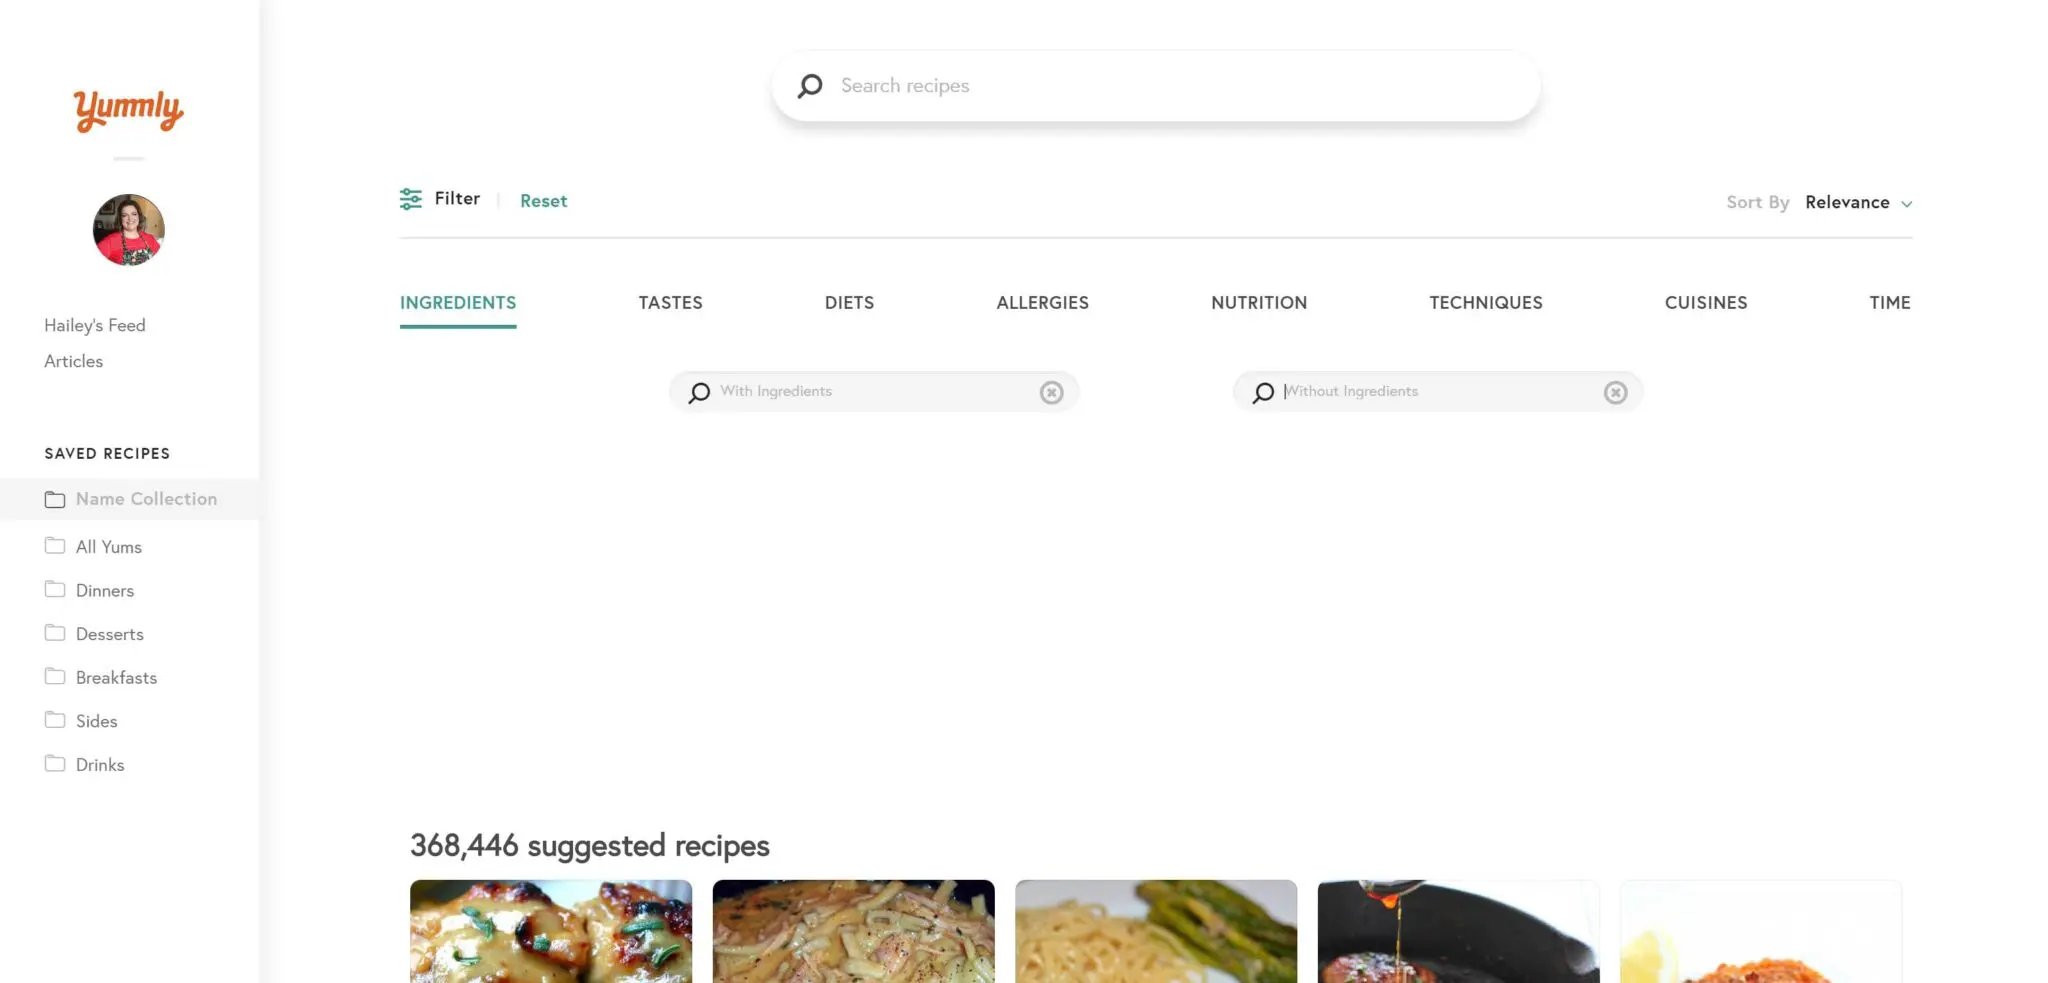Select the TIME filter tab
Screen dimensions: 2048x983
point(1889,303)
